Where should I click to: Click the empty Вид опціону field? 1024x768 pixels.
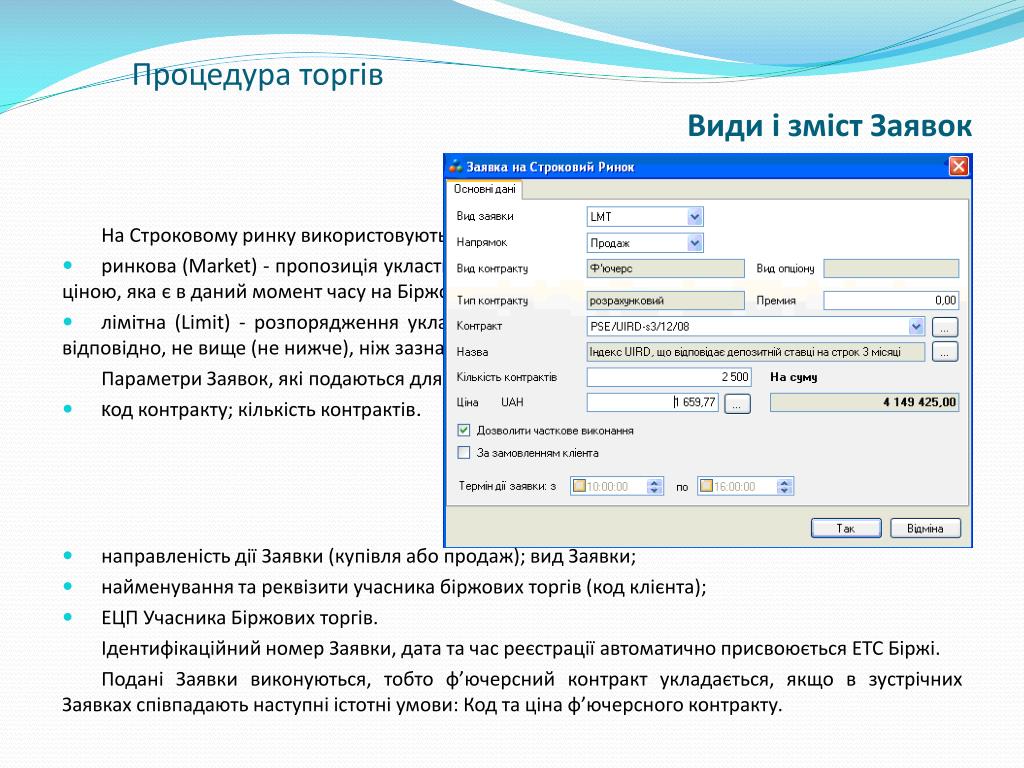pos(891,268)
